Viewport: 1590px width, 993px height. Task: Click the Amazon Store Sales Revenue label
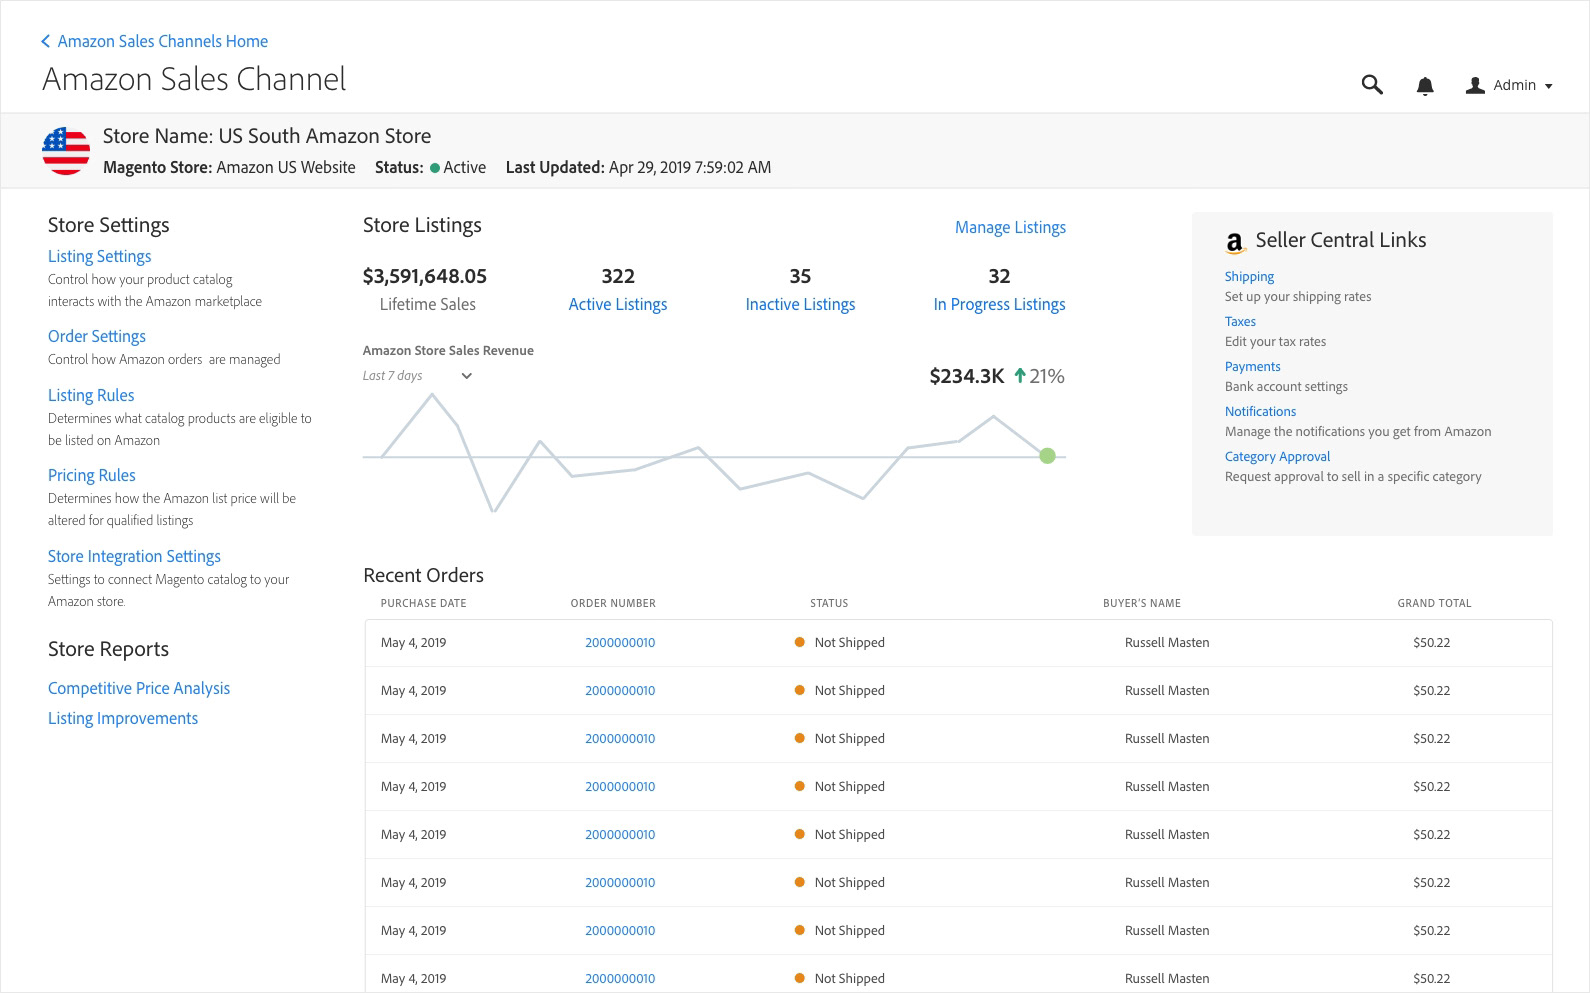(448, 351)
